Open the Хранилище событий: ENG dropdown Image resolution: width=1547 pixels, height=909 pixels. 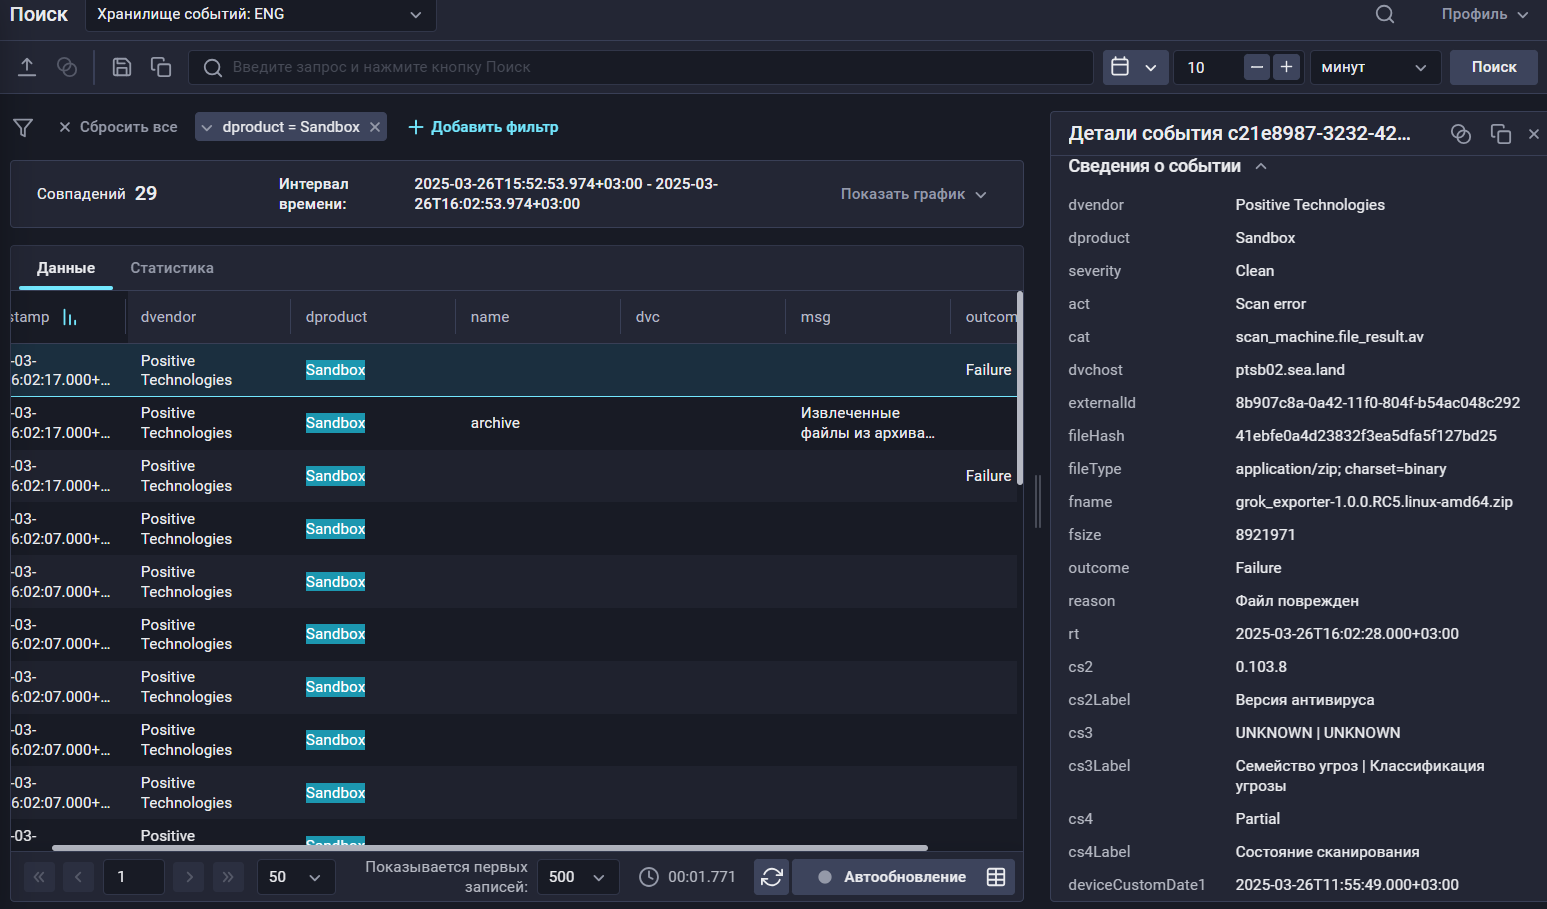coord(260,14)
